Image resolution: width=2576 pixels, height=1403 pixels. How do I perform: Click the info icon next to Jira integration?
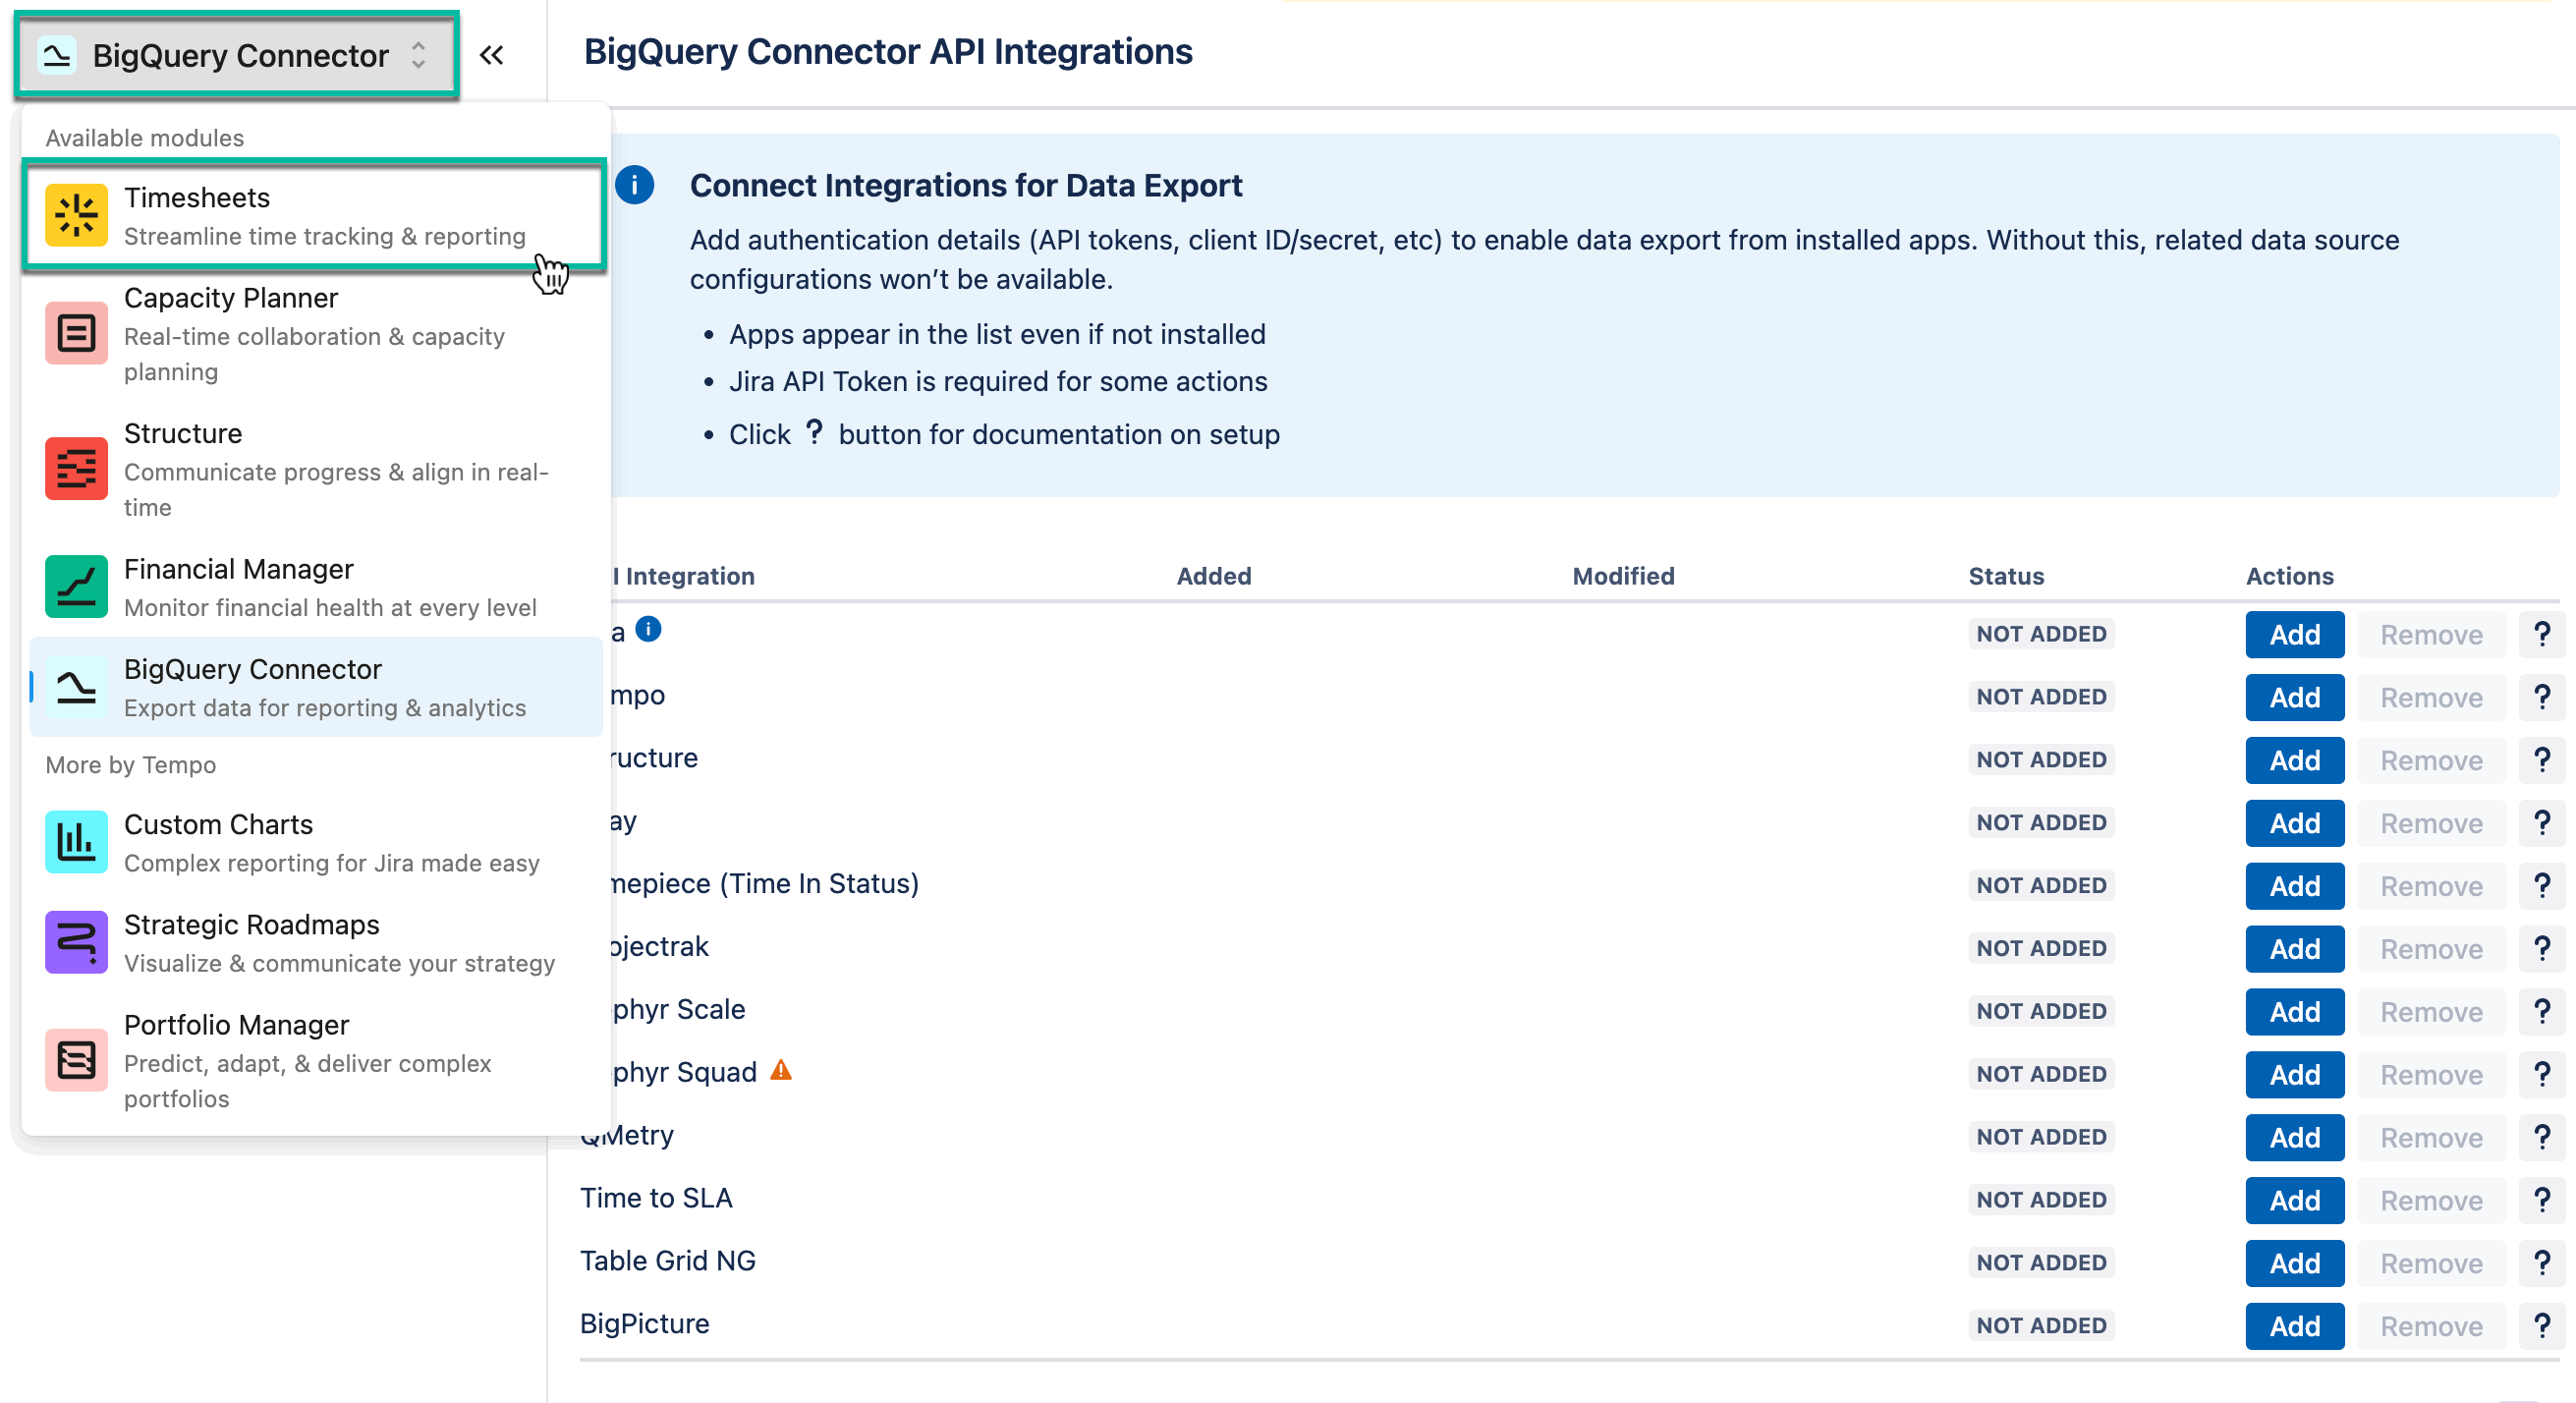pos(648,629)
